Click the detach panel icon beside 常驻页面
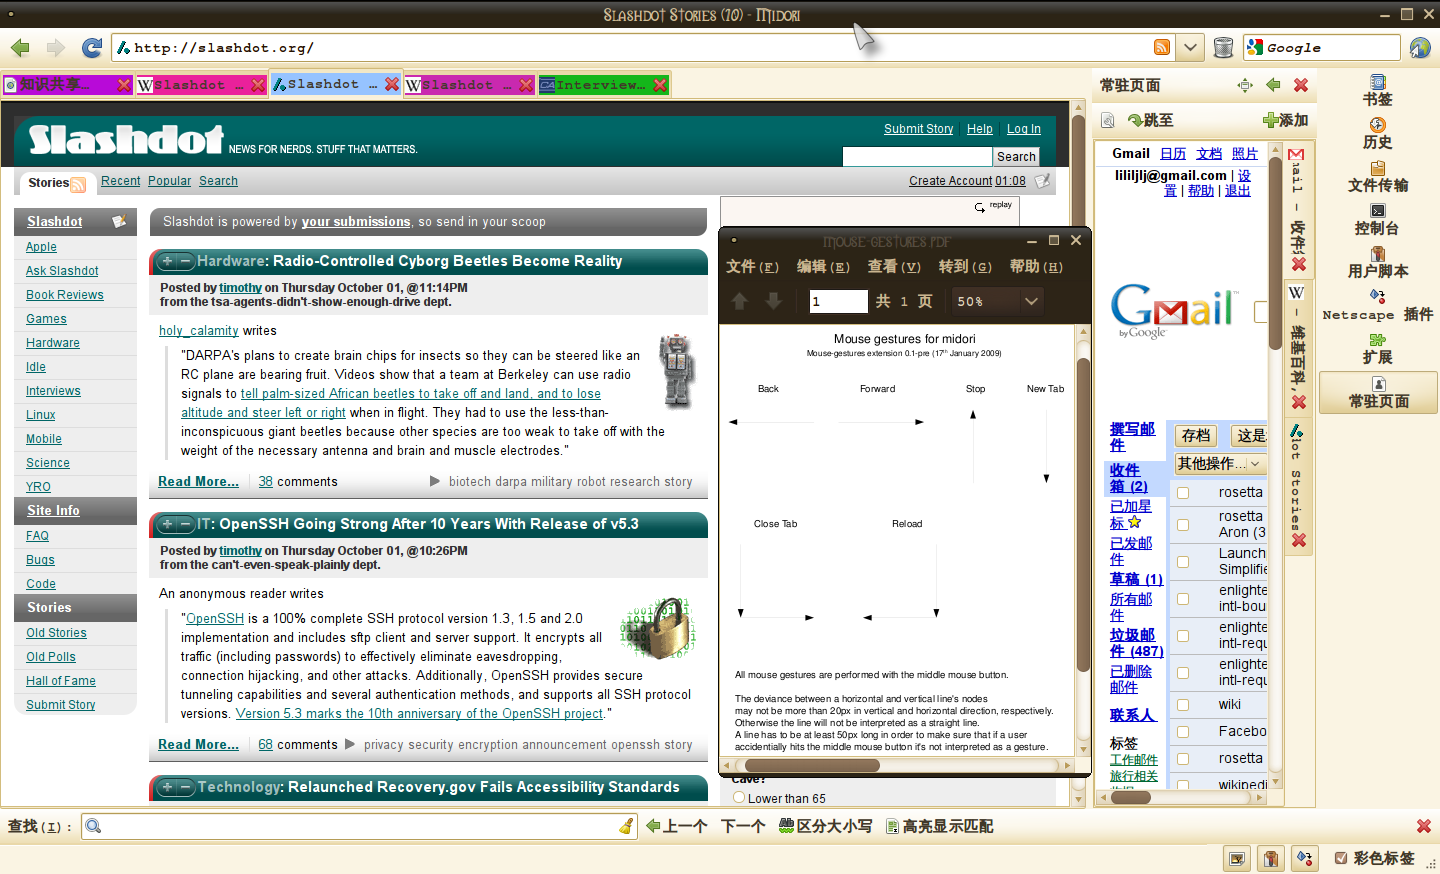 point(1245,85)
